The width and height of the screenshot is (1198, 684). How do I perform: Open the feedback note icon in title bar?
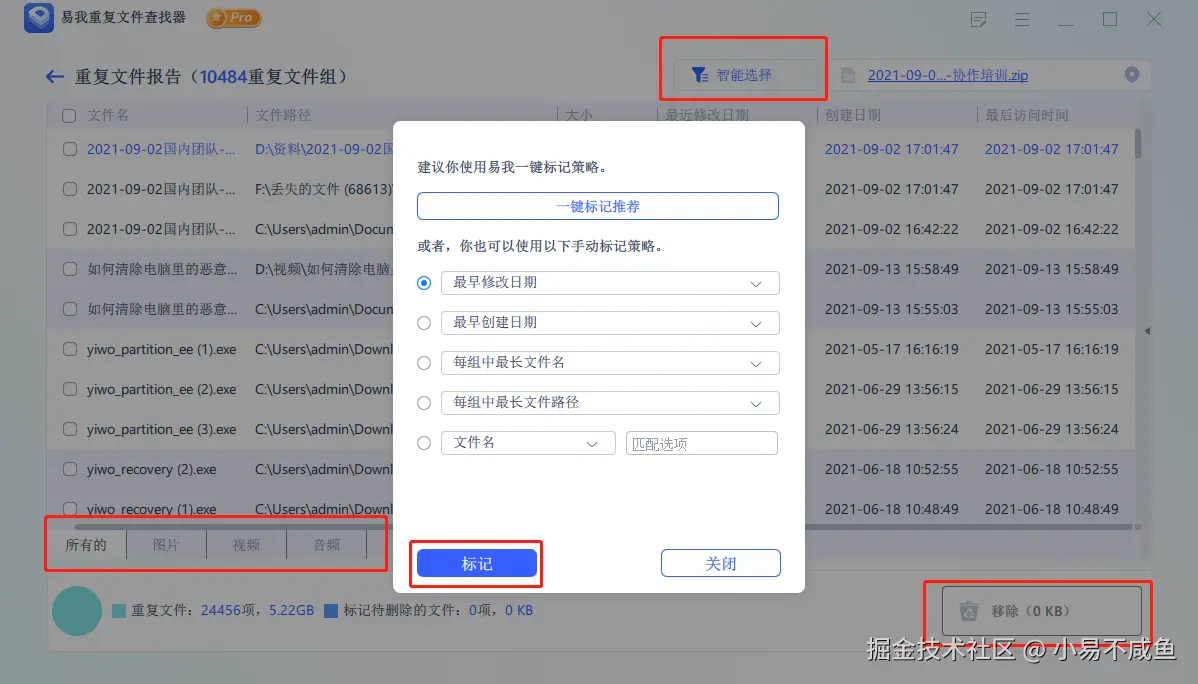(978, 20)
